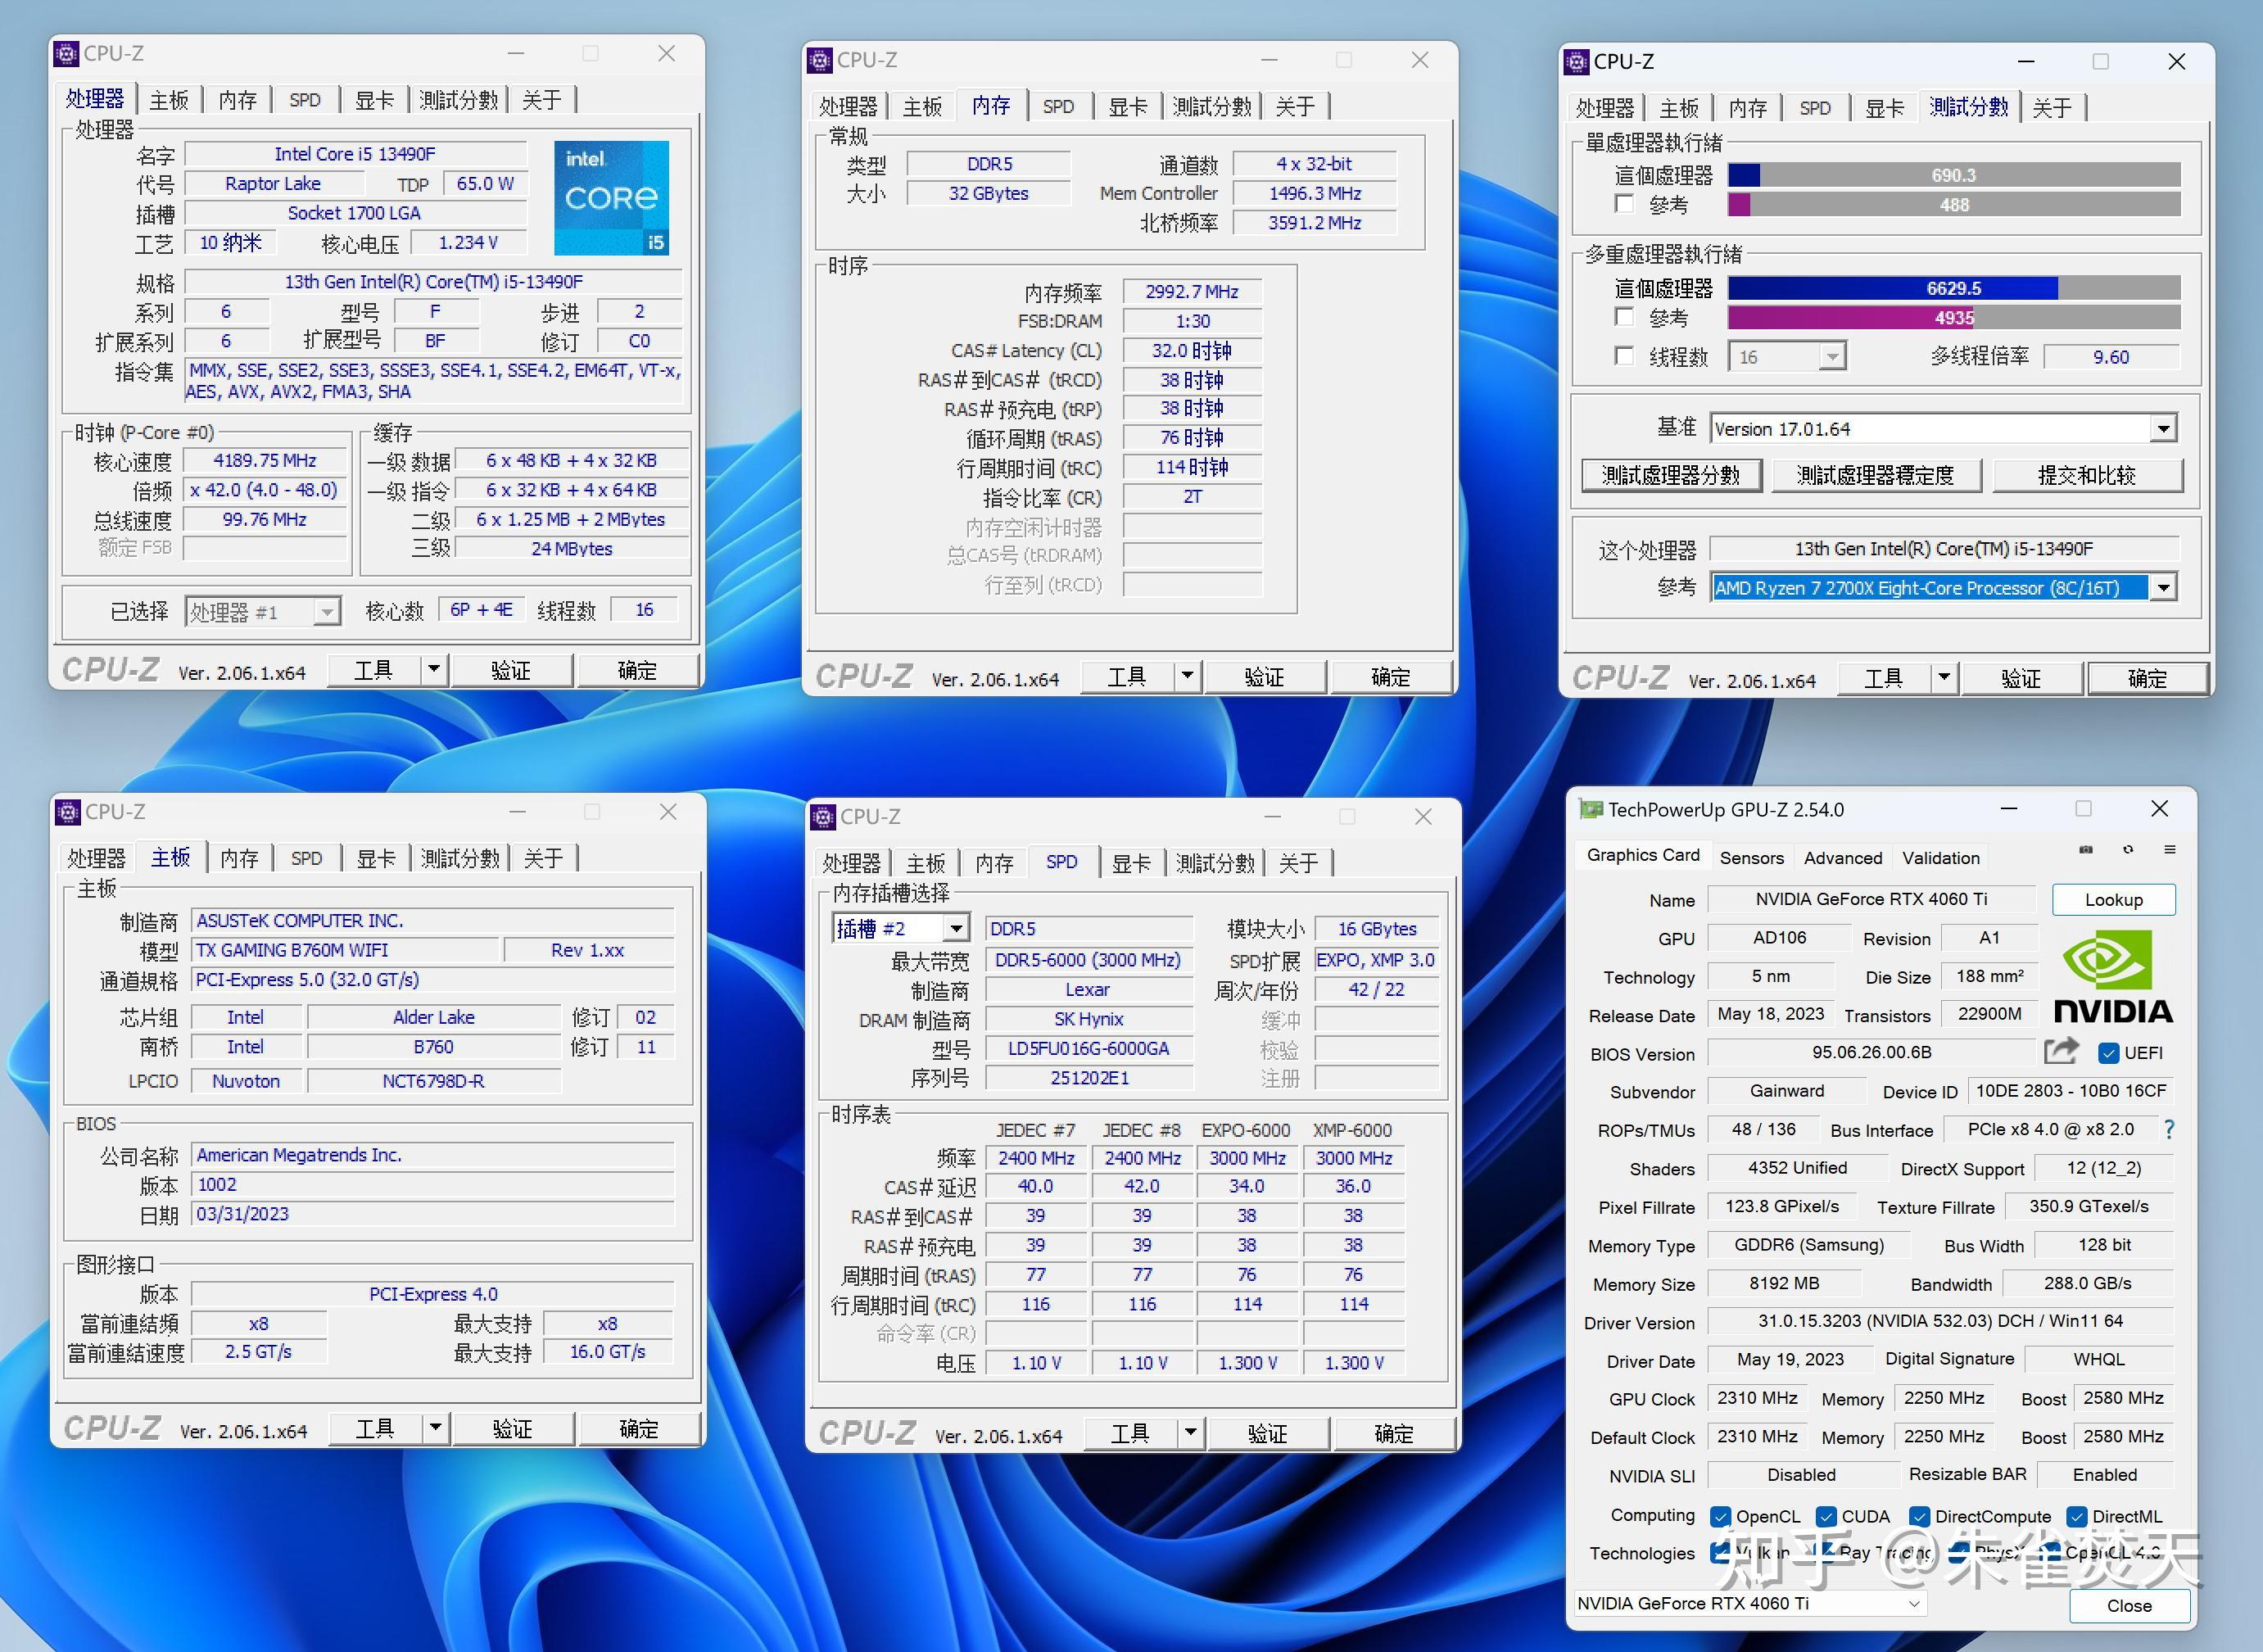The image size is (2263, 1652).
Task: Click GPU-Z refresh icon
Action: pos(2128,850)
